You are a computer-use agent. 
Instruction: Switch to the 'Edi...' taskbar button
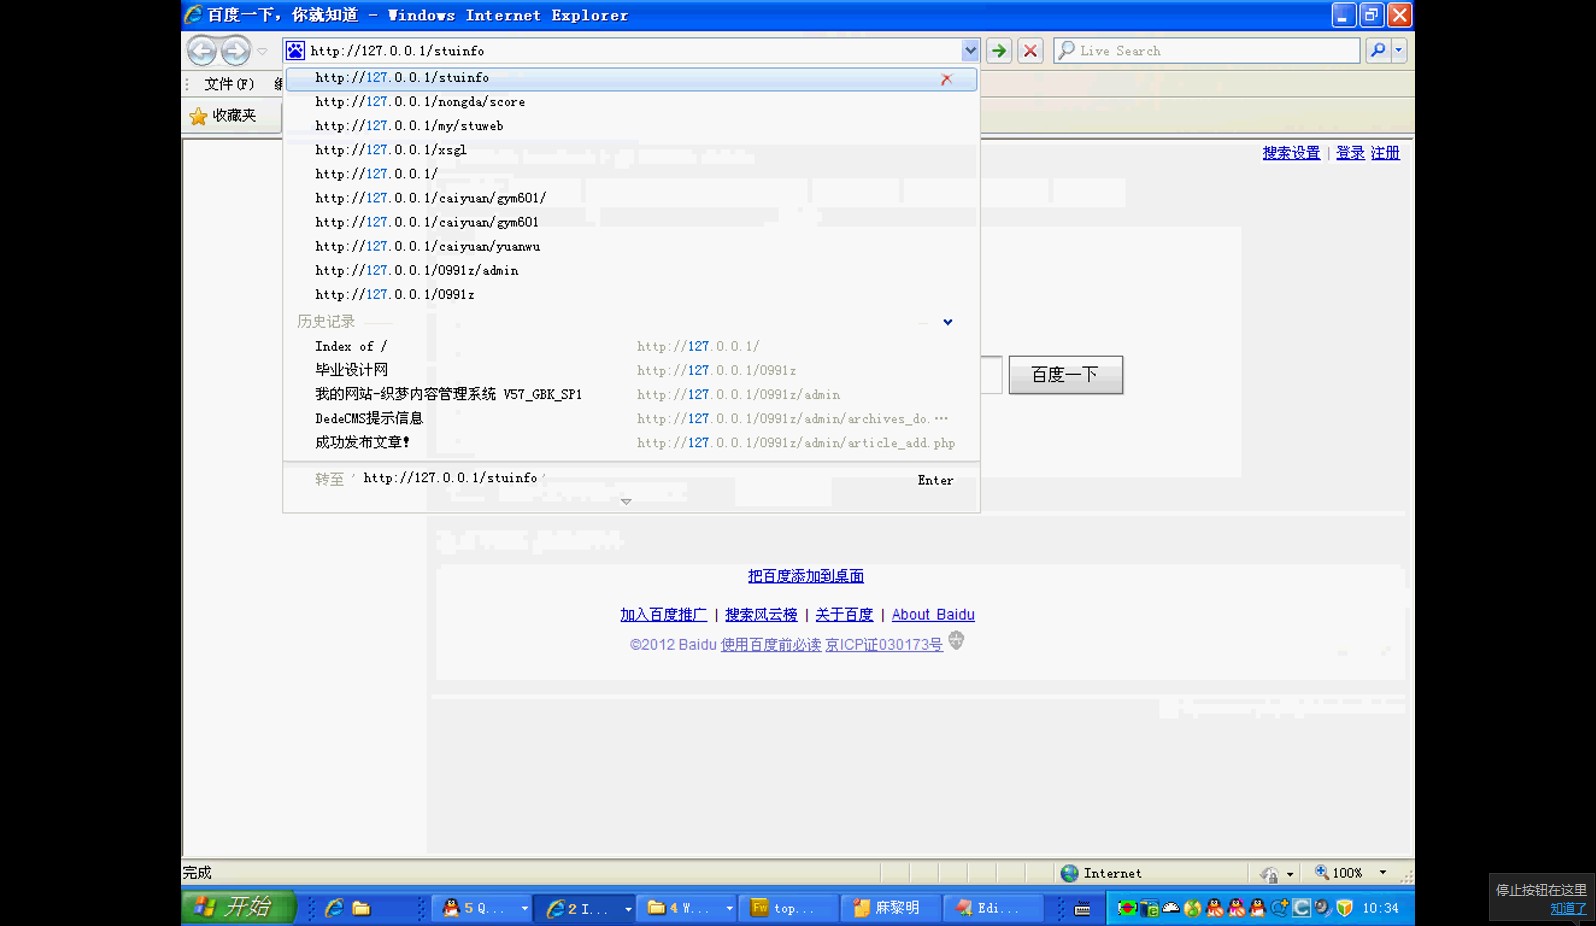[993, 908]
